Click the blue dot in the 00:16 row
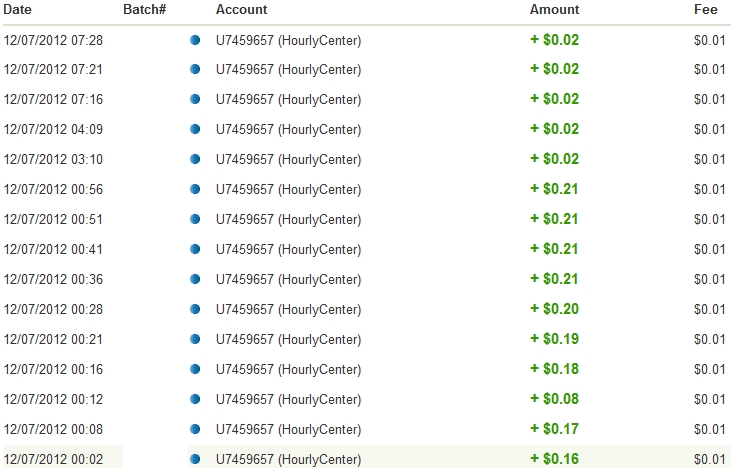Viewport: 731px width, 469px height. [x=195, y=370]
